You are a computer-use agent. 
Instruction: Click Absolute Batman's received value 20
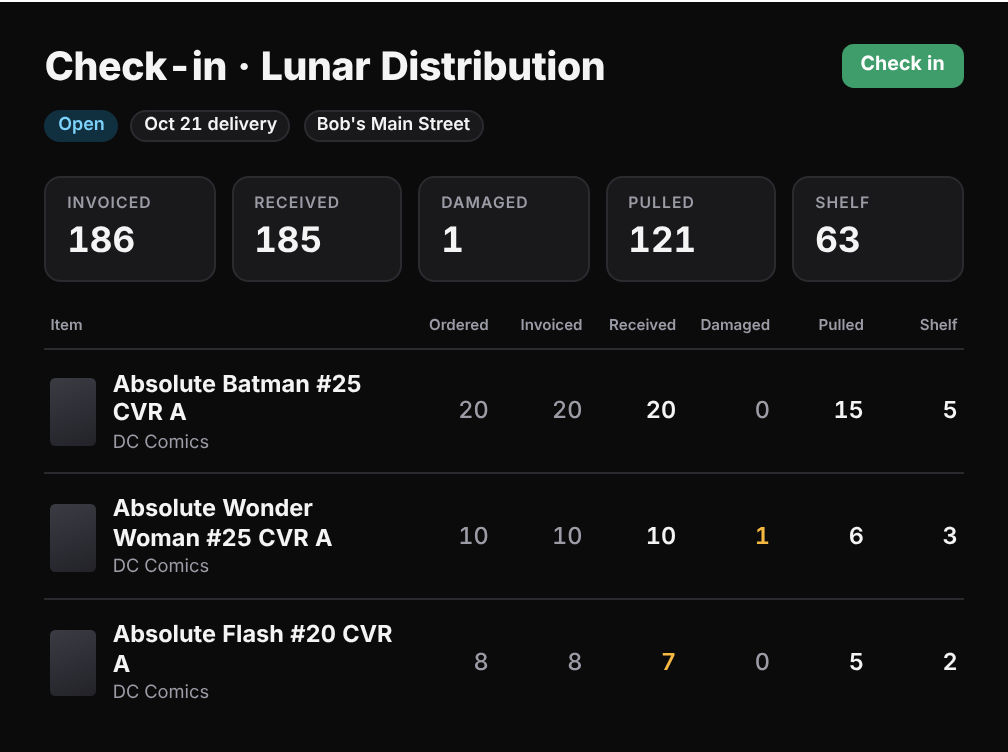point(661,410)
